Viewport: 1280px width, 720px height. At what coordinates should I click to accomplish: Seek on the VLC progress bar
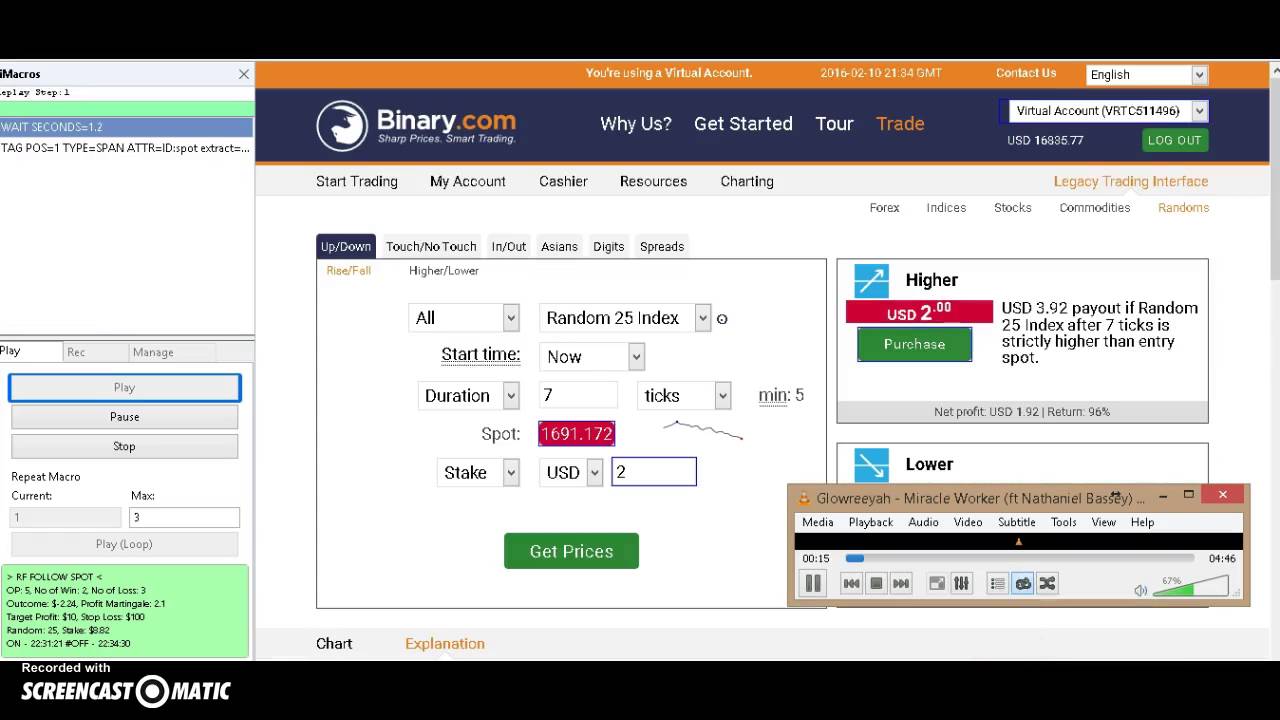click(x=1019, y=558)
